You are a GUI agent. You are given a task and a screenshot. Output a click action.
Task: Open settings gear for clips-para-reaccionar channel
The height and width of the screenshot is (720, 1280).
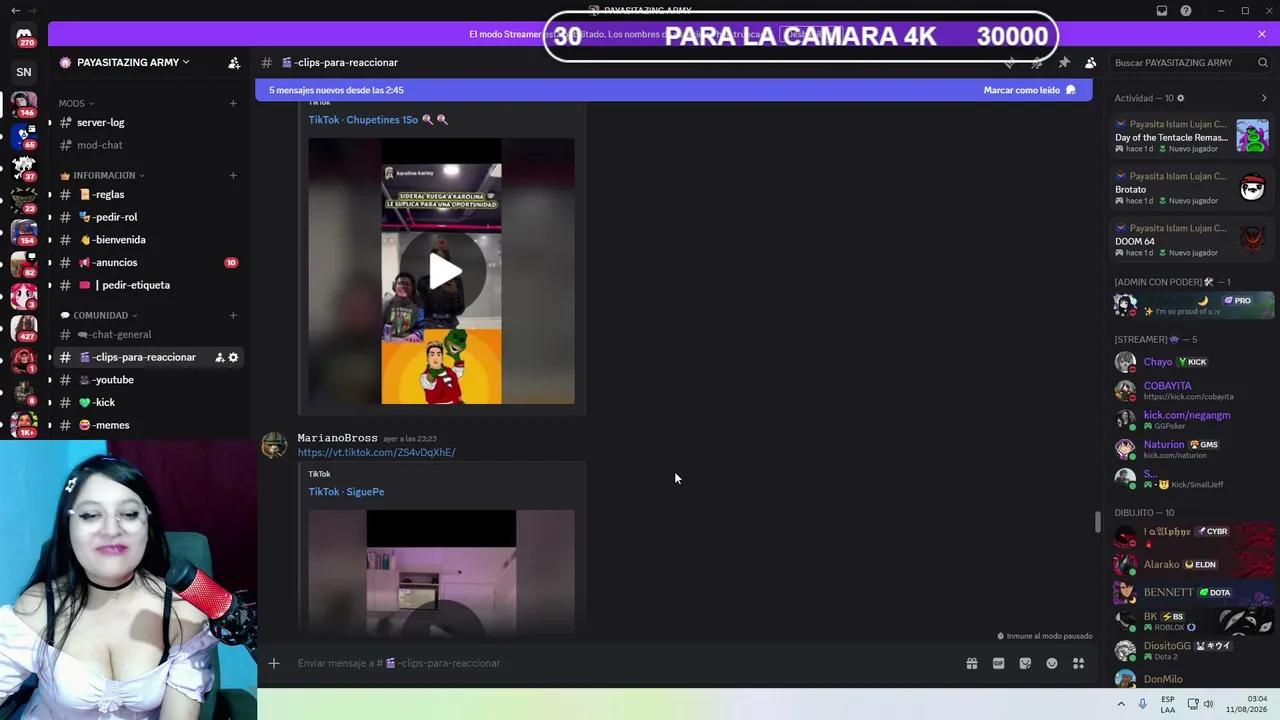coord(234,357)
